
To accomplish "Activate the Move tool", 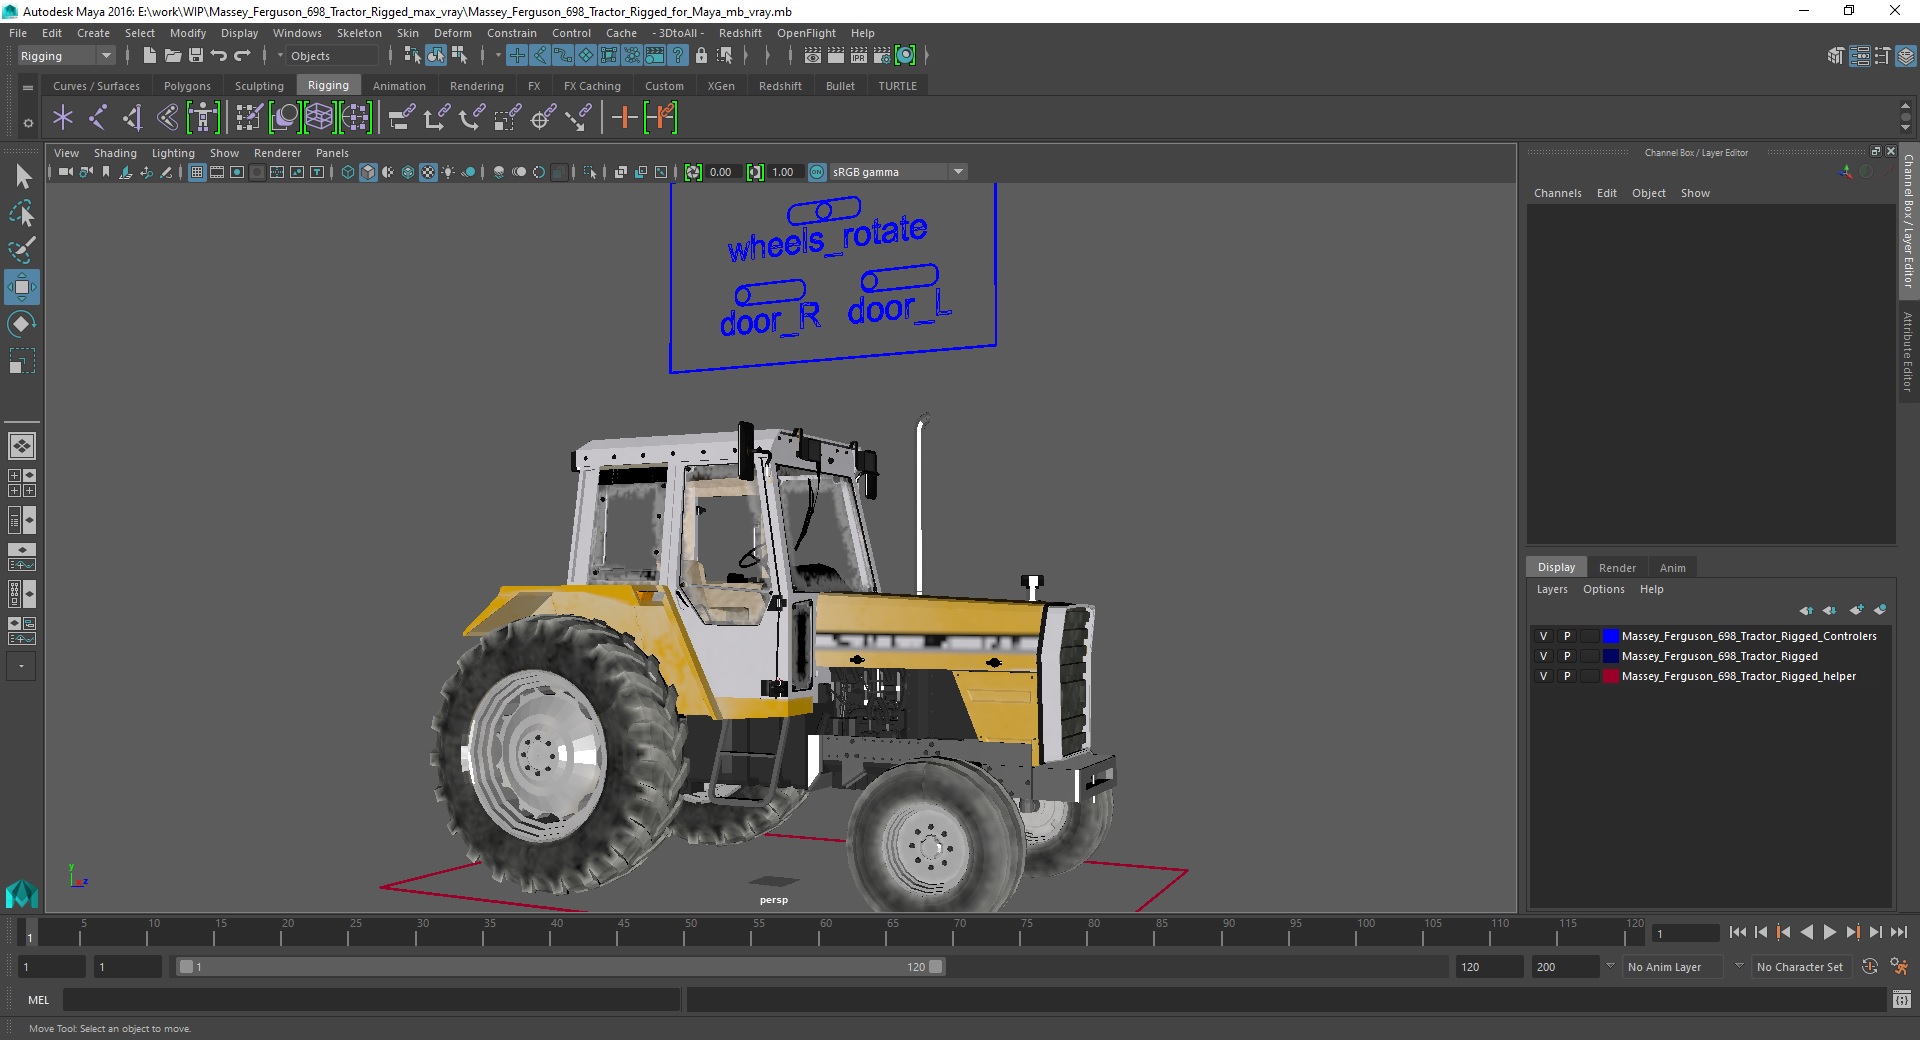I will (x=22, y=287).
